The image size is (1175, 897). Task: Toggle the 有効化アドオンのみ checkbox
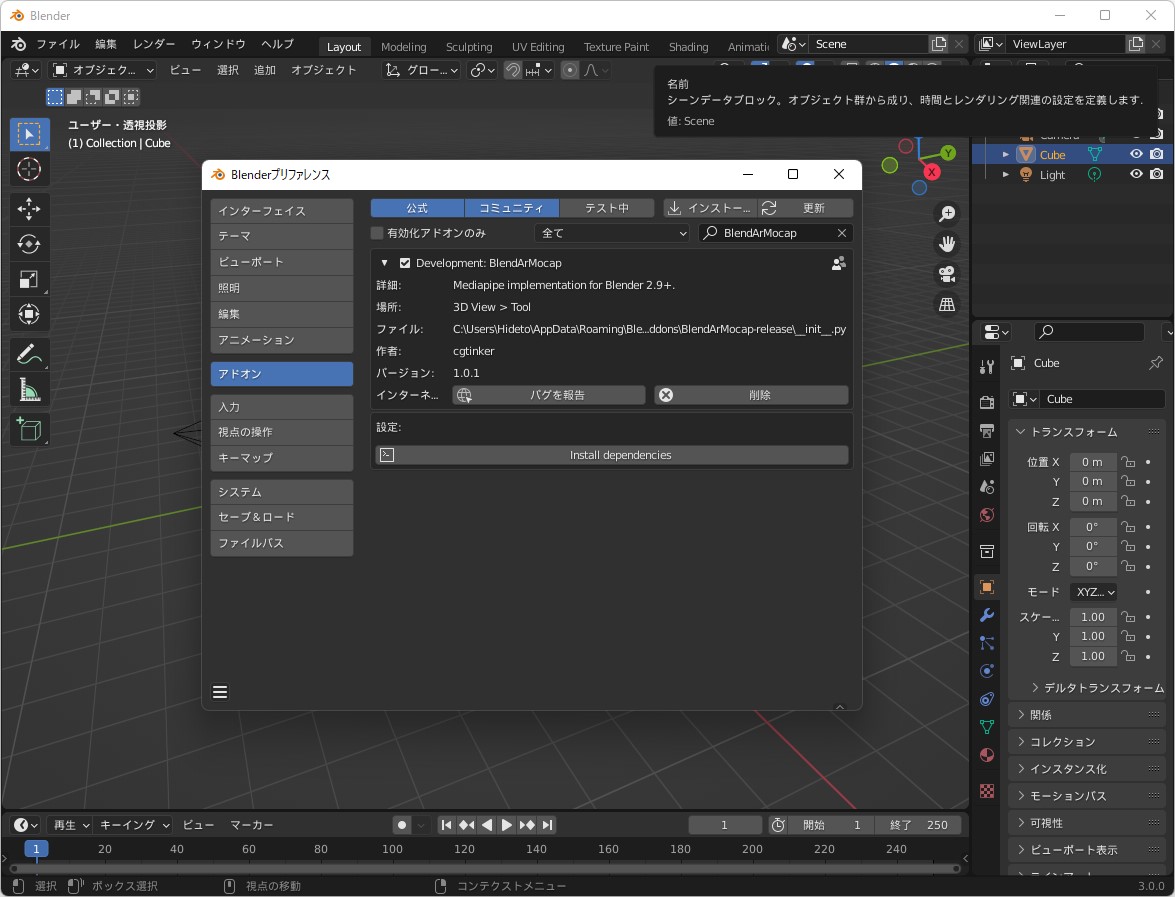(376, 232)
